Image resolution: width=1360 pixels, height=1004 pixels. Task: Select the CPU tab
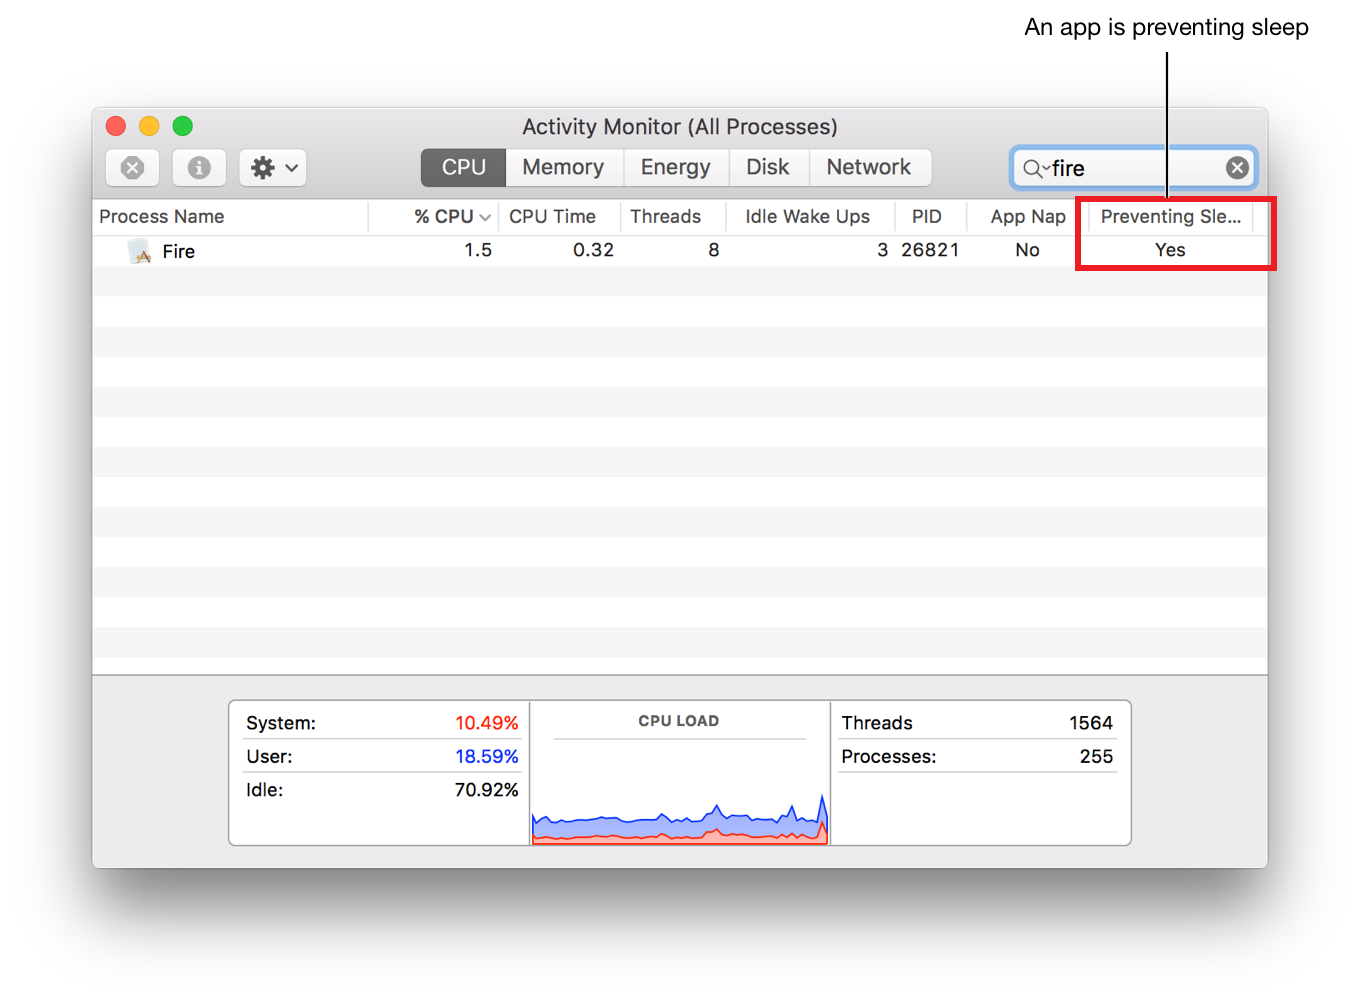(464, 168)
